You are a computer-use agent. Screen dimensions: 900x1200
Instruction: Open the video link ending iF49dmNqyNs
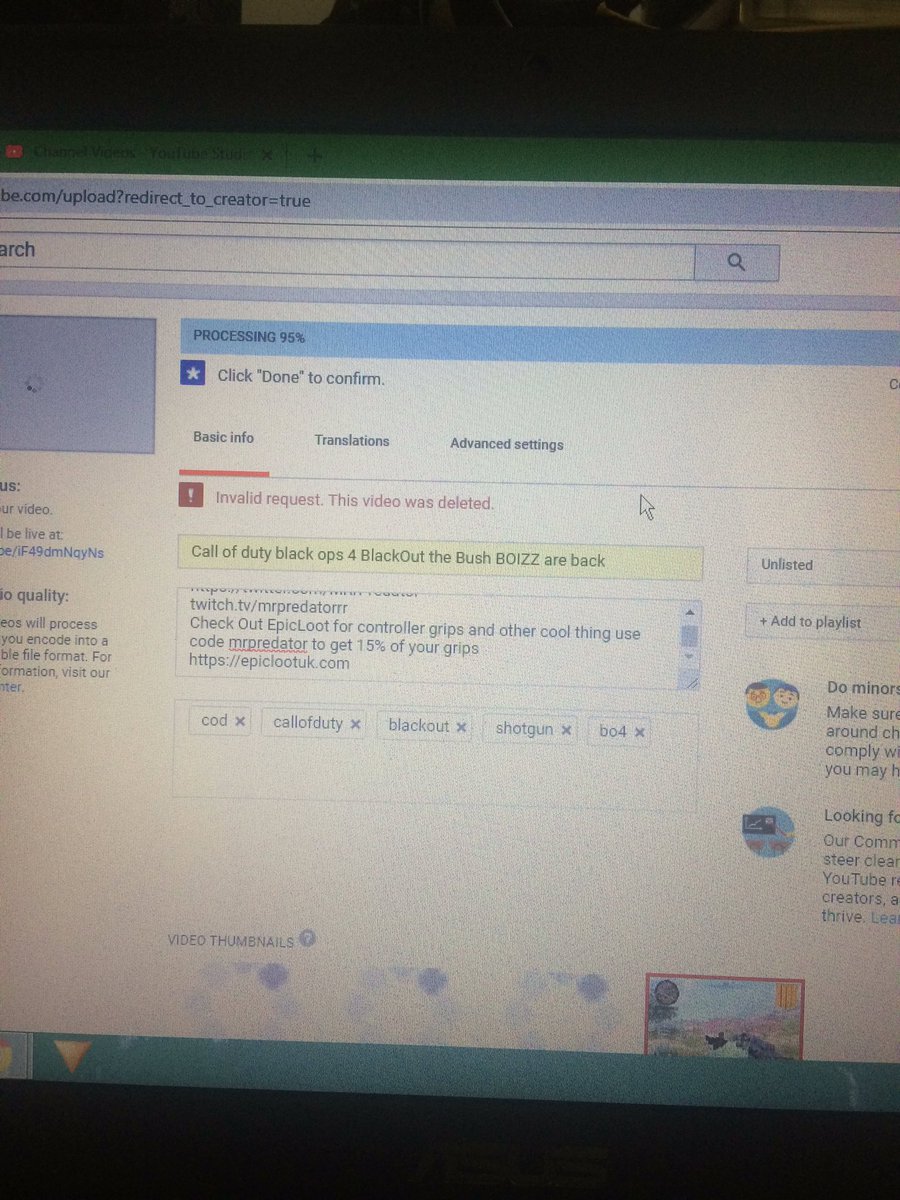tap(51, 552)
